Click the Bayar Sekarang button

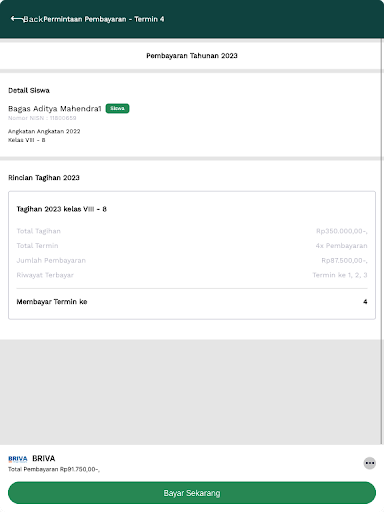click(x=192, y=493)
